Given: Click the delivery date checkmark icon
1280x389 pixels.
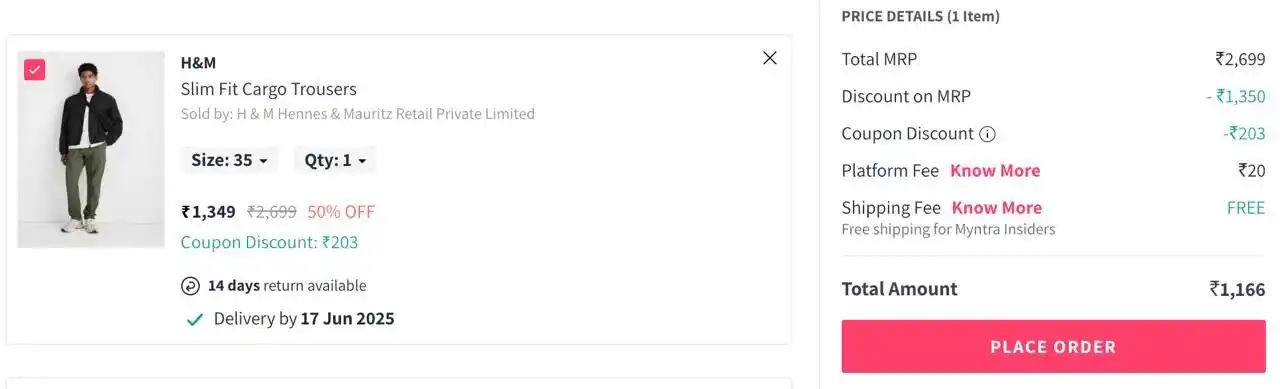Looking at the screenshot, I should (195, 320).
